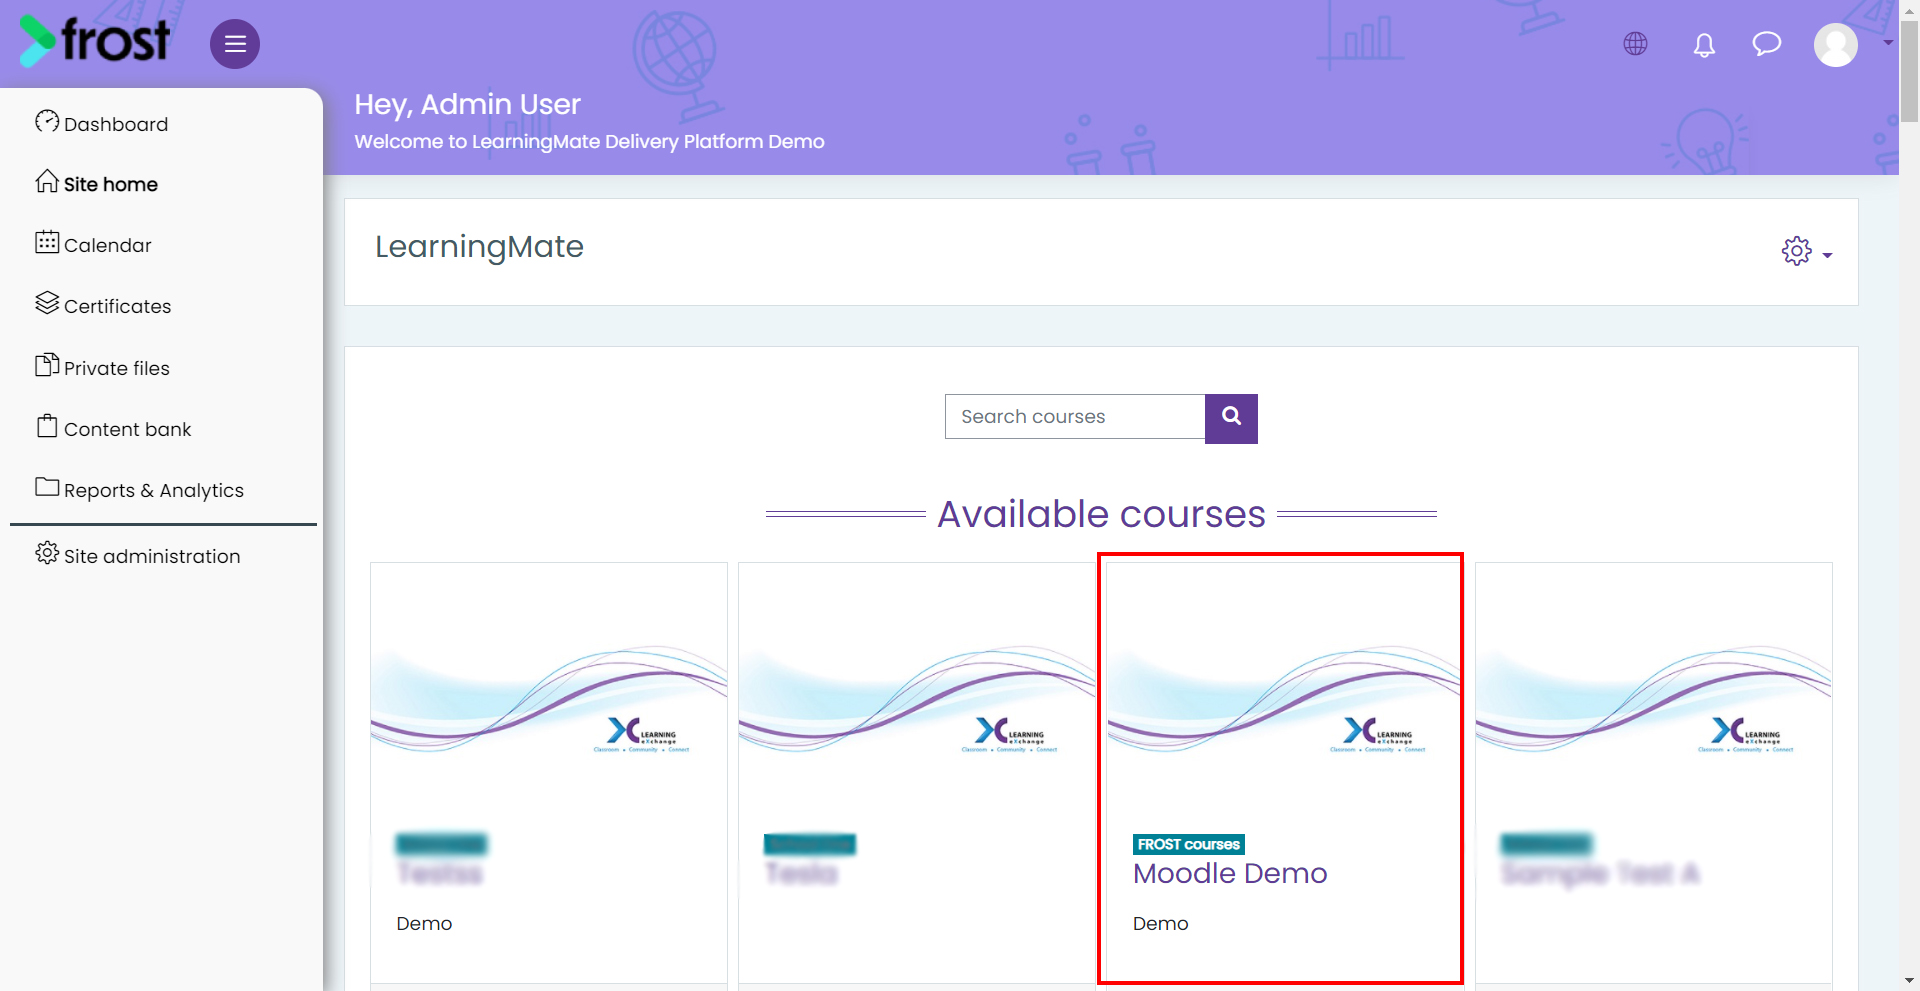The height and width of the screenshot is (991, 1920).
Task: Open Site administration settings
Action: coord(138,555)
